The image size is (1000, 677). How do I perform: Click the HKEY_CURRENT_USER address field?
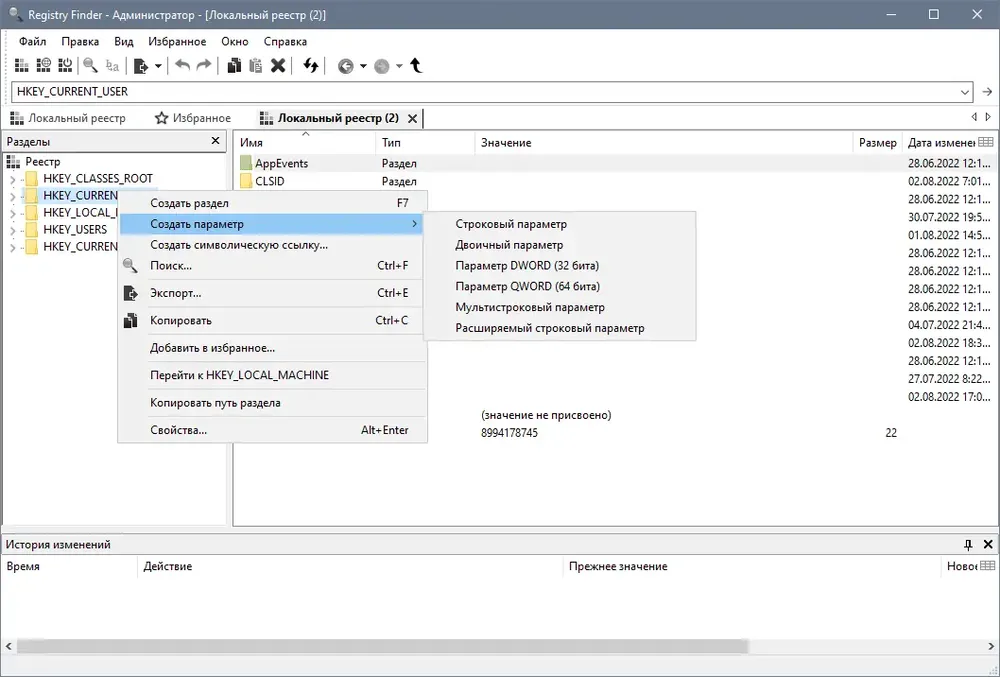click(x=485, y=92)
